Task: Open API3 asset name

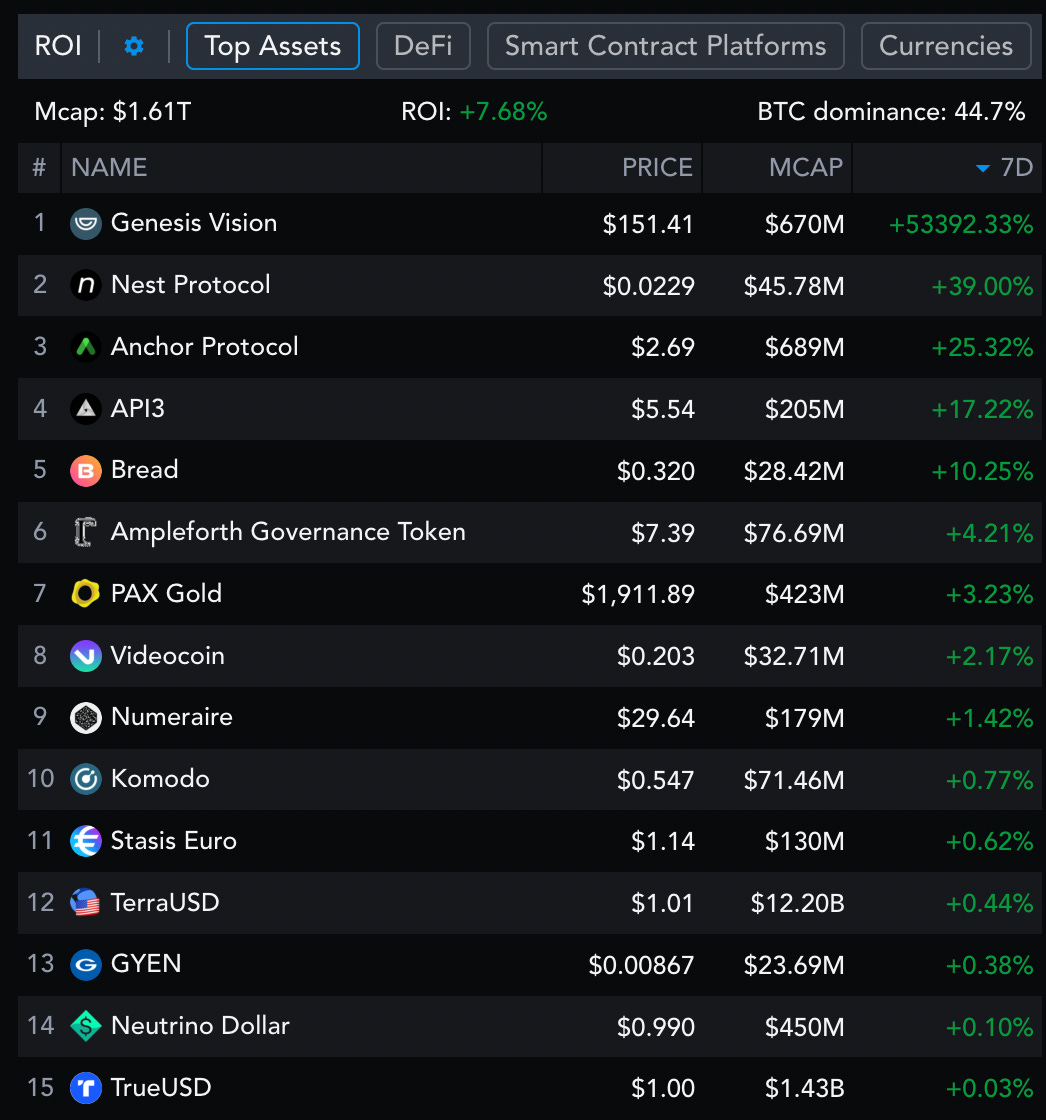Action: pos(138,408)
